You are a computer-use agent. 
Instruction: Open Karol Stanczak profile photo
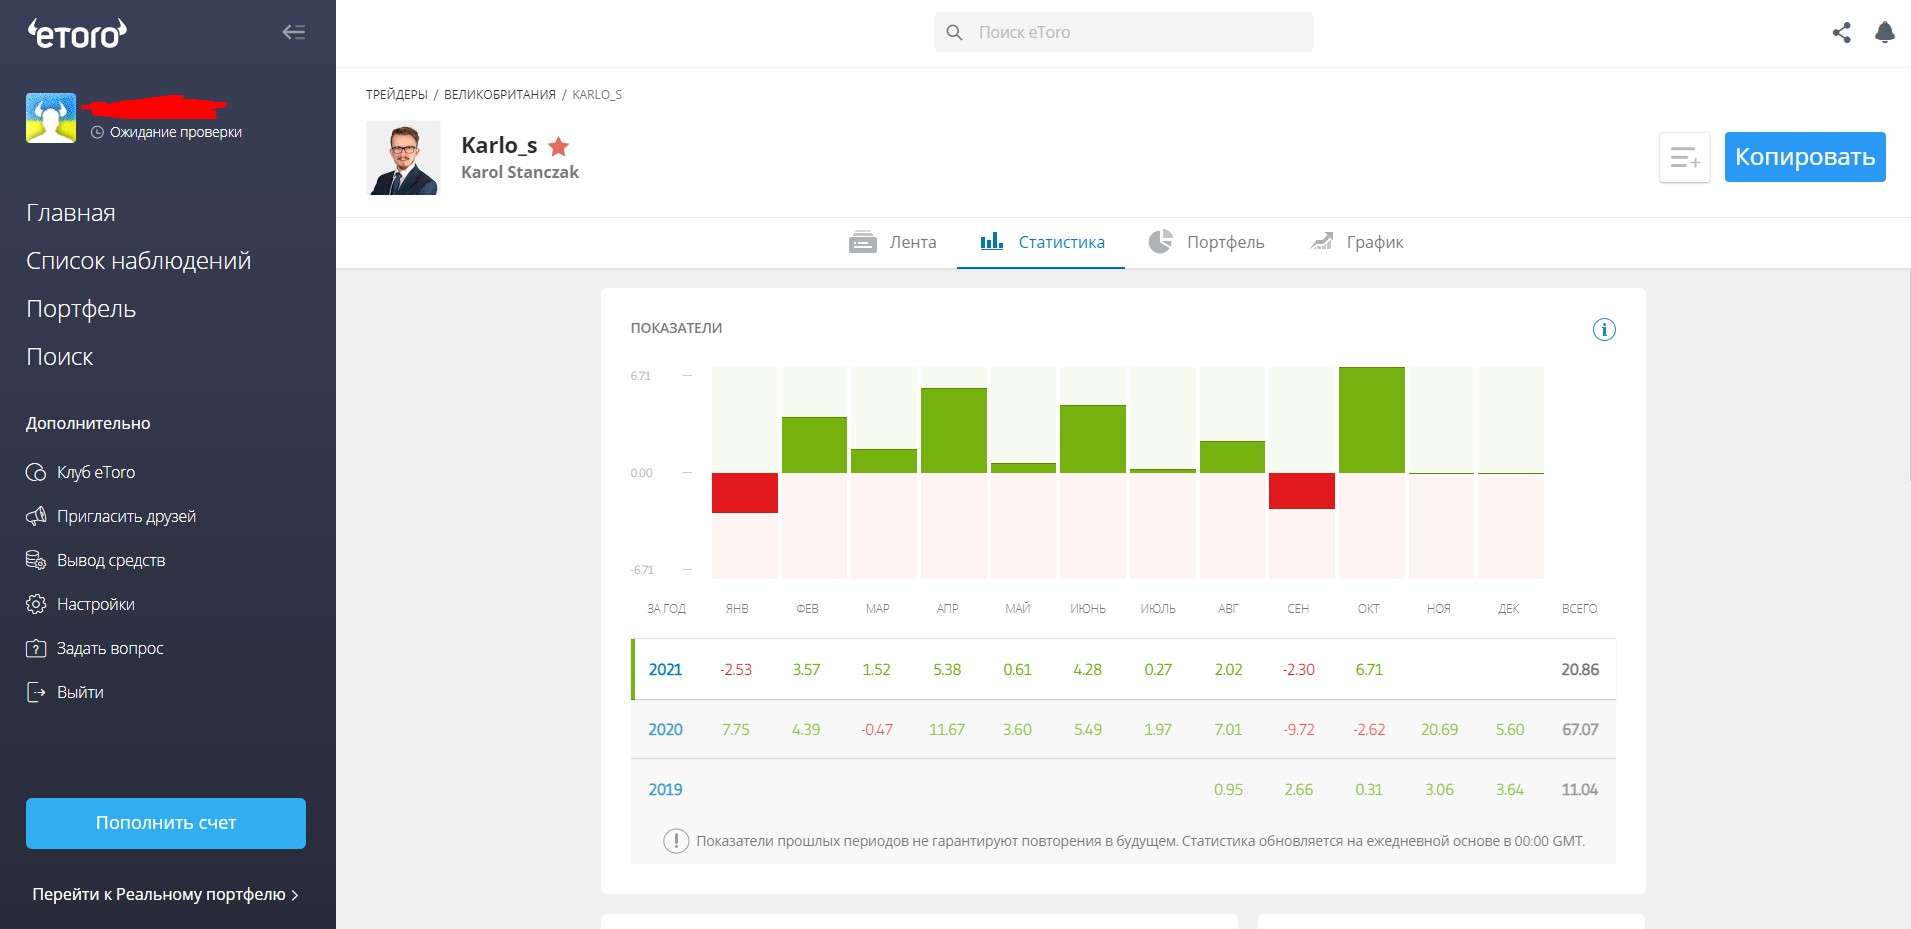[x=403, y=158]
